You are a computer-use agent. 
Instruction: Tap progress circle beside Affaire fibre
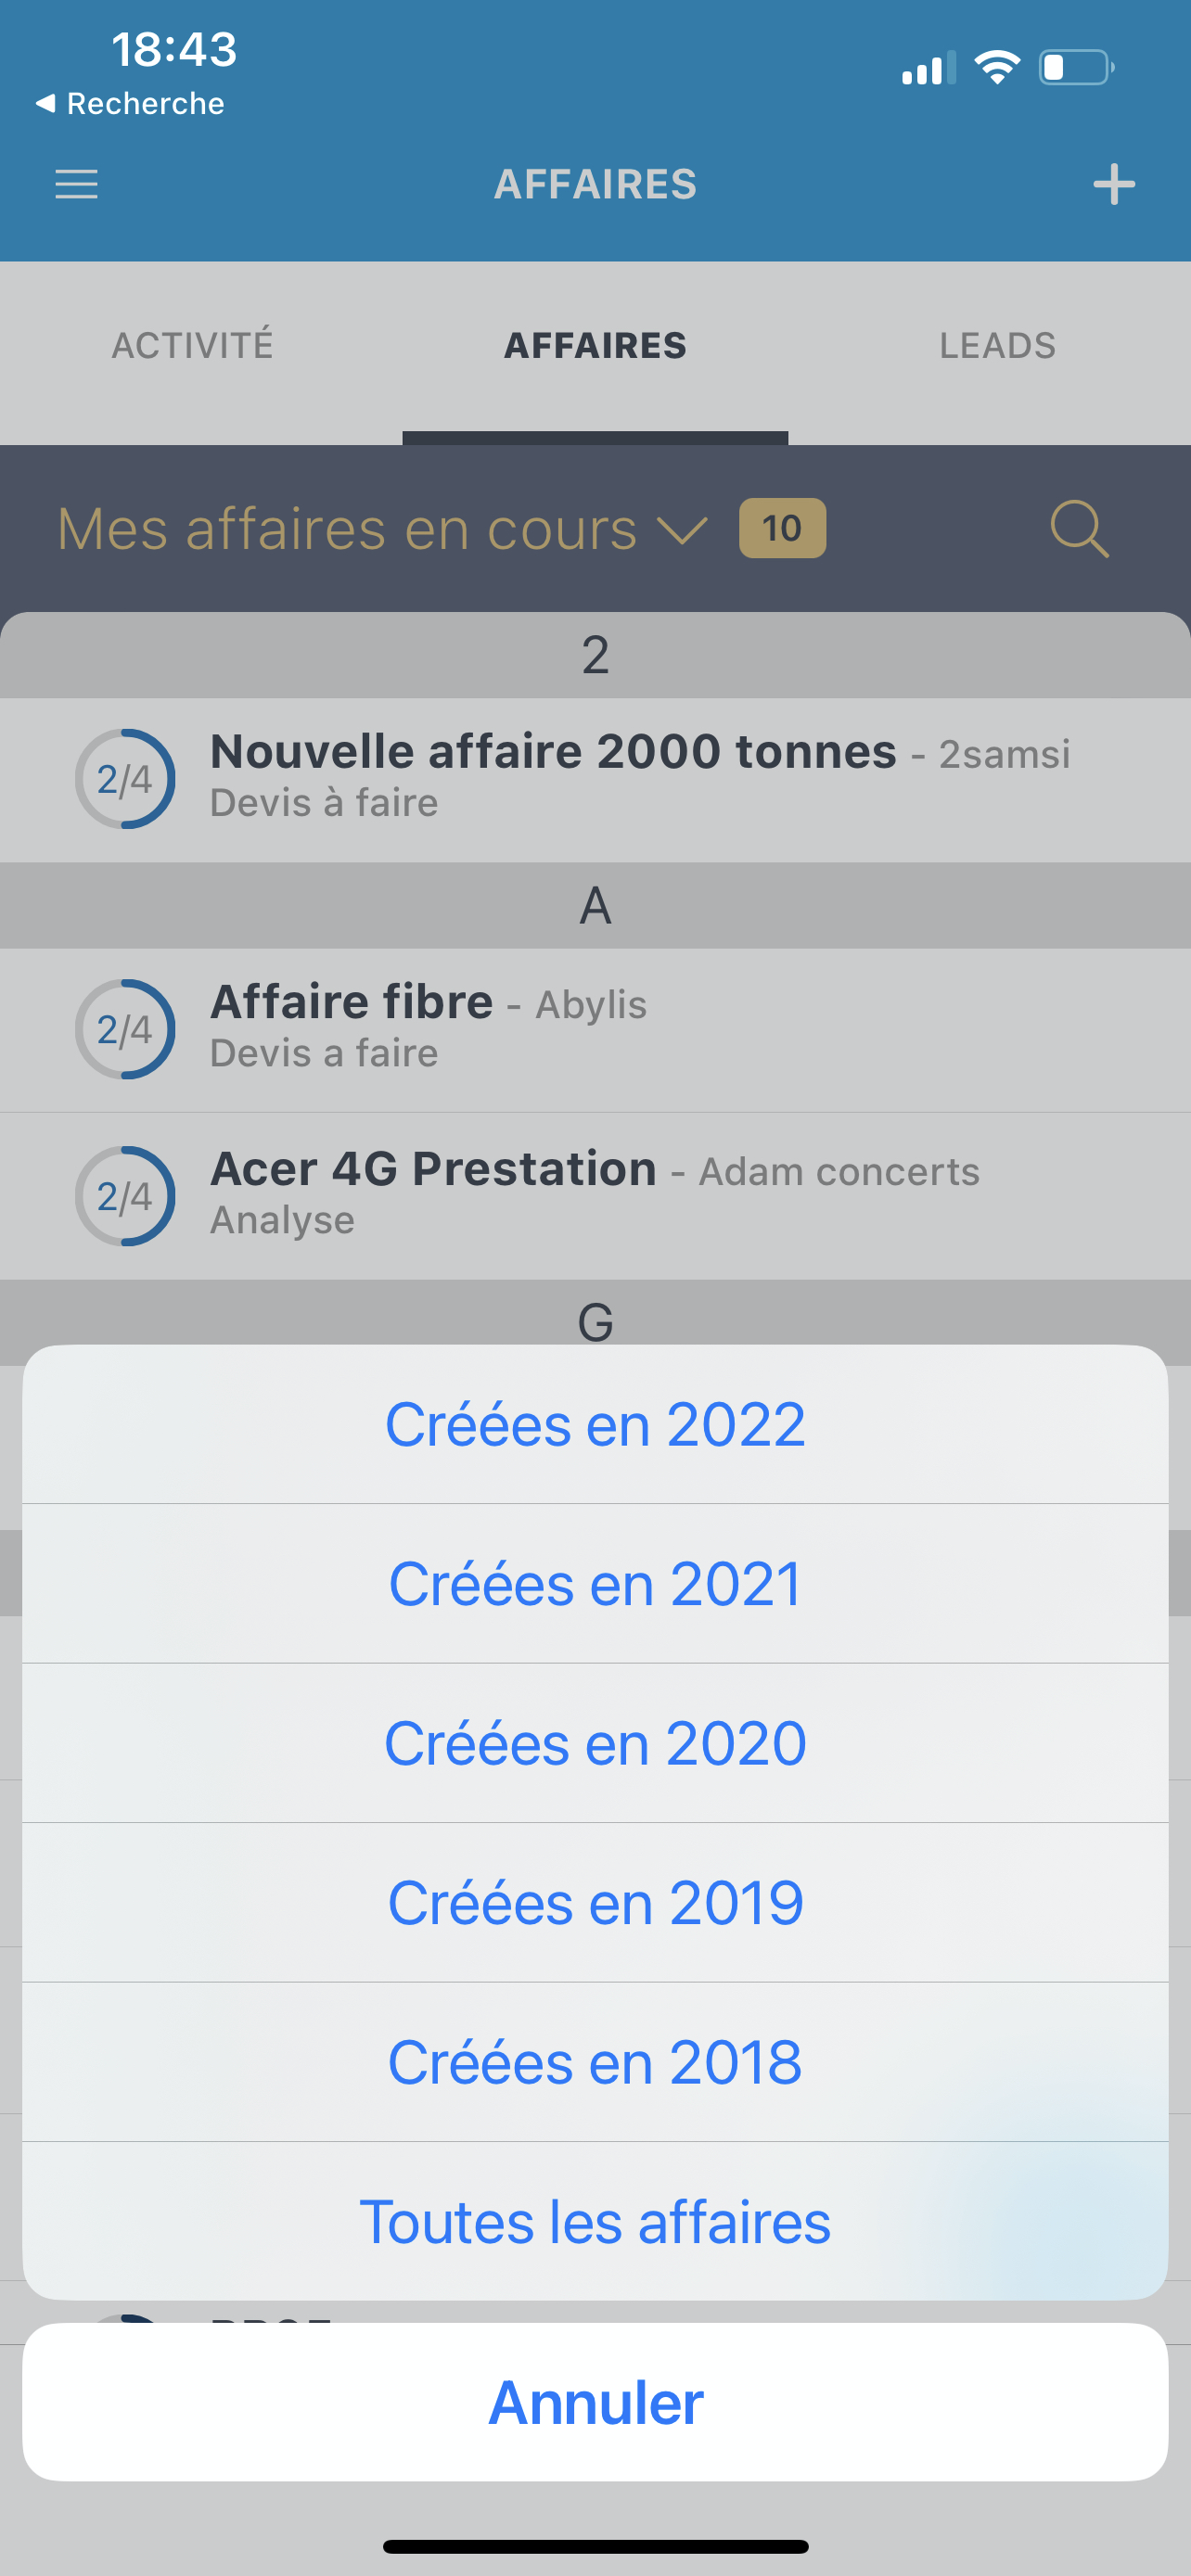(125, 1029)
